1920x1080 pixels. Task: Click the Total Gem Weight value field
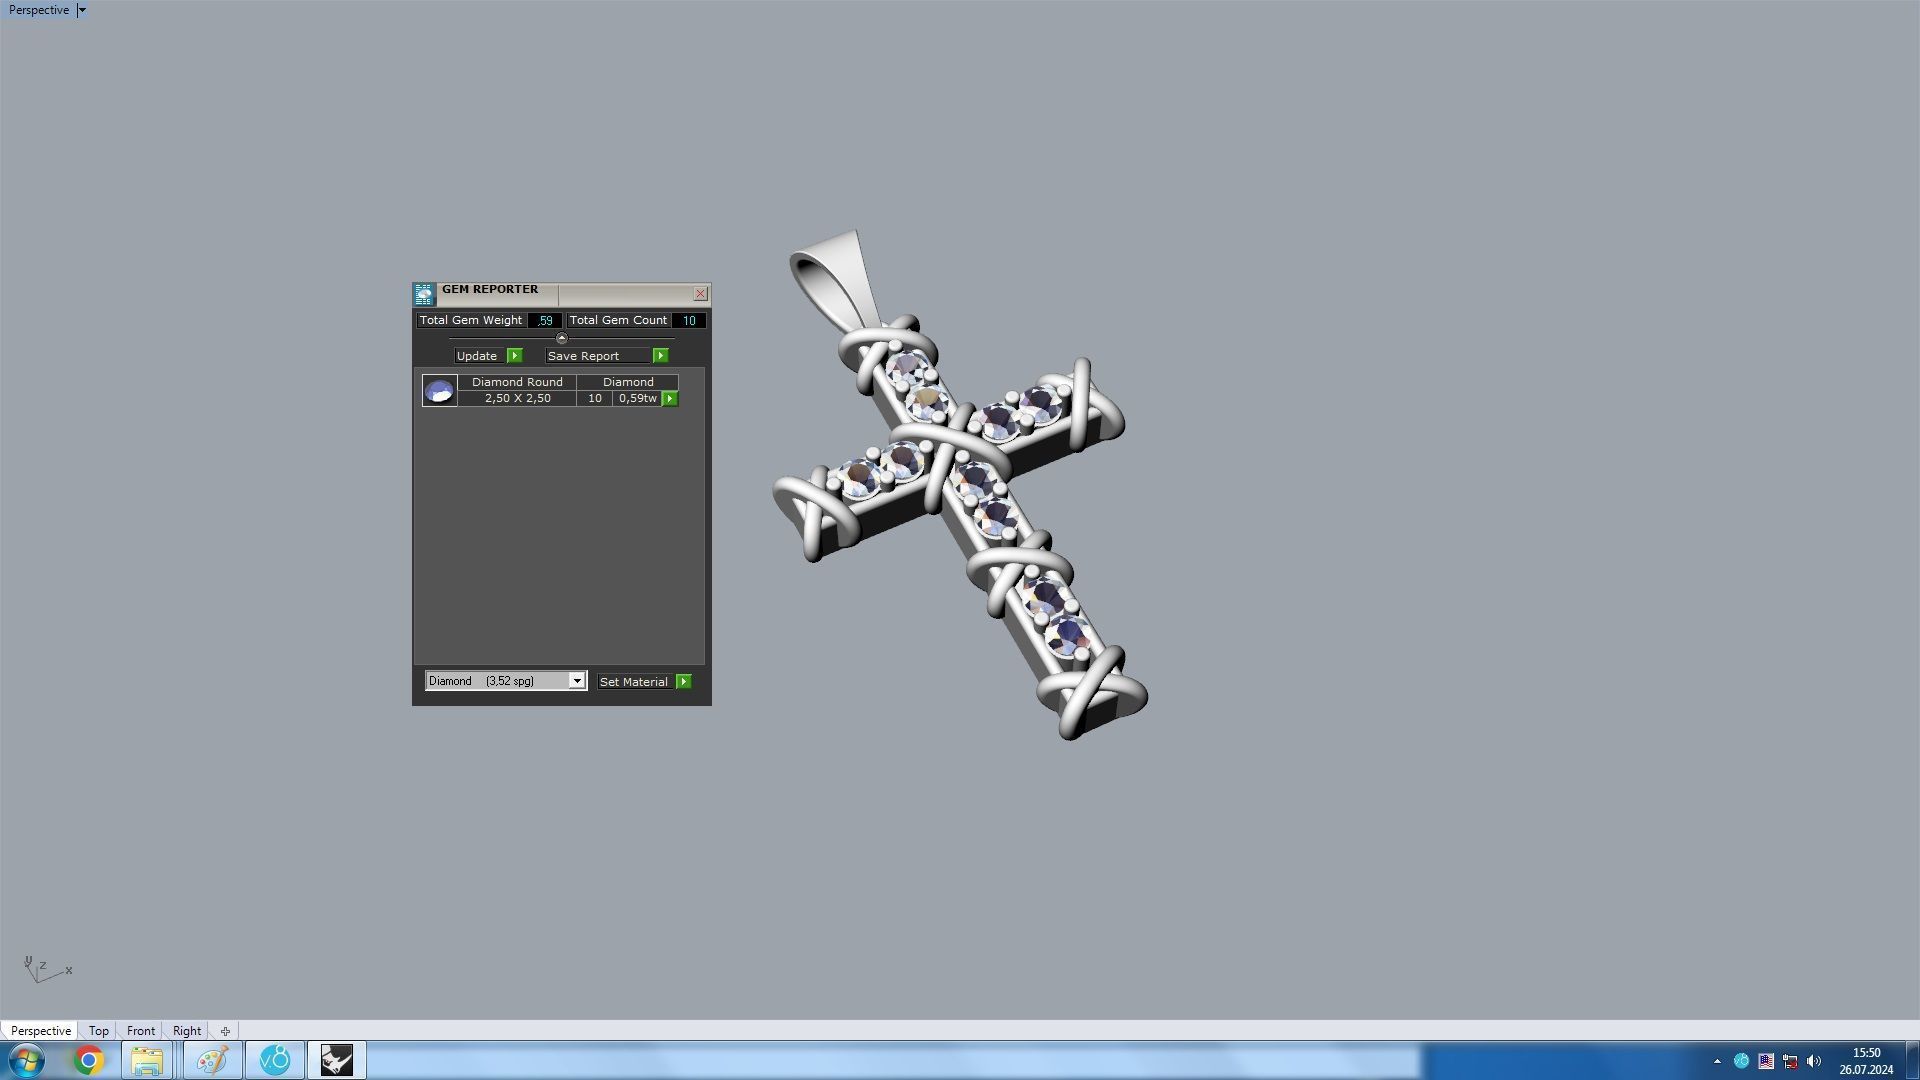(545, 321)
